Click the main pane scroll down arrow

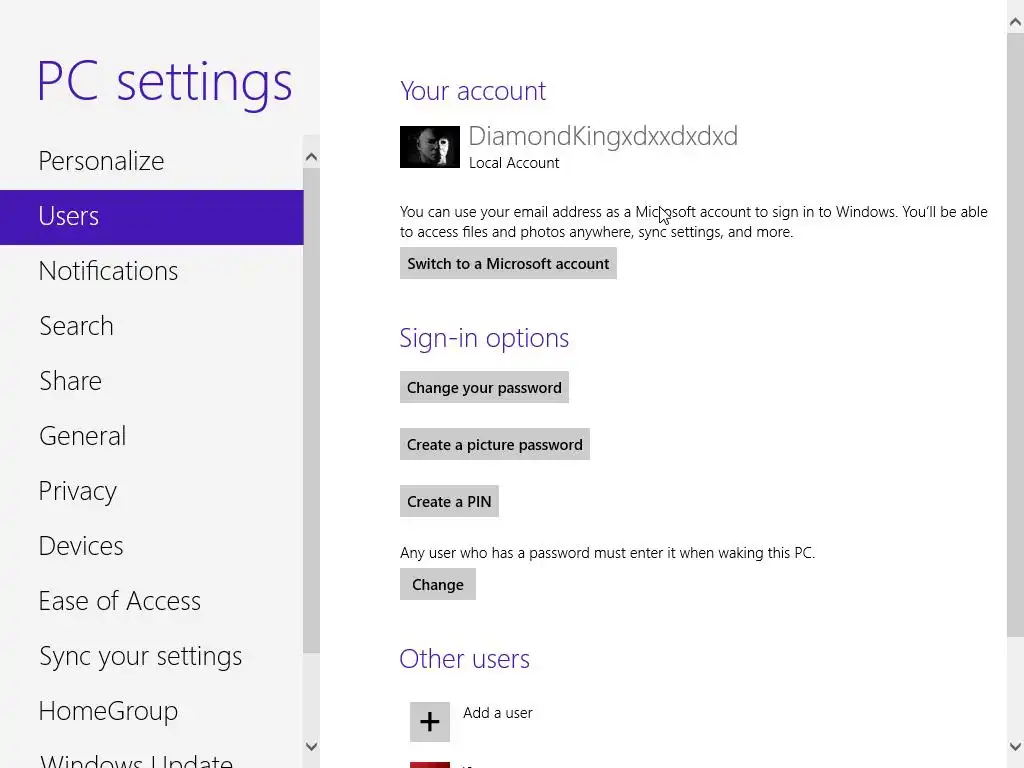[x=1016, y=746]
